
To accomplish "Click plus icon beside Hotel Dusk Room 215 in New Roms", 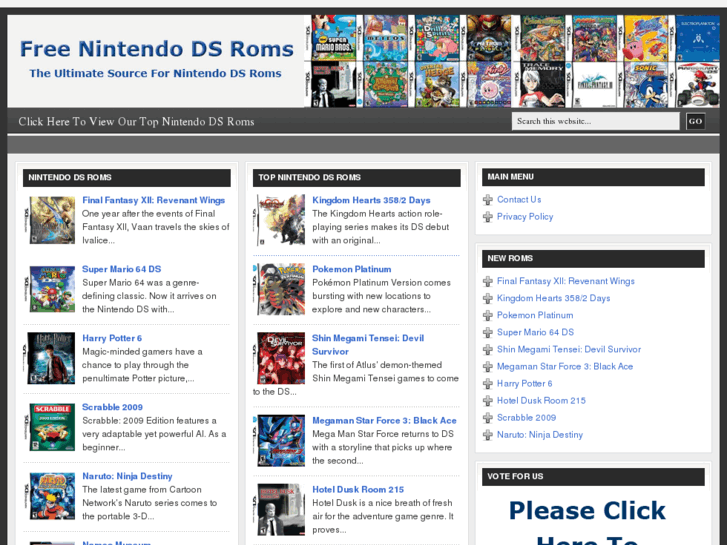I will click(488, 401).
